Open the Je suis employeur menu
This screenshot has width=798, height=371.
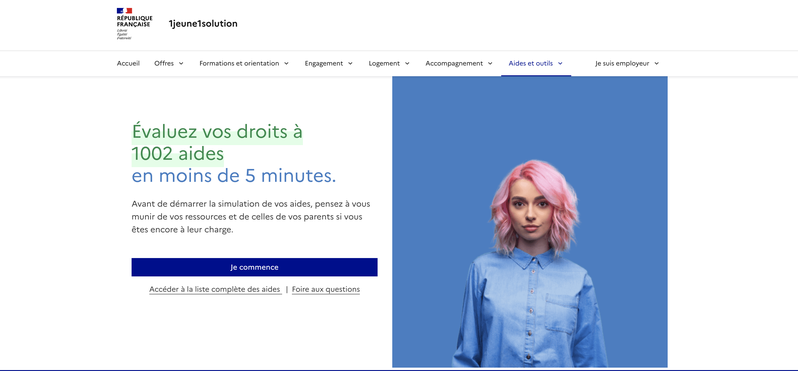coord(627,64)
